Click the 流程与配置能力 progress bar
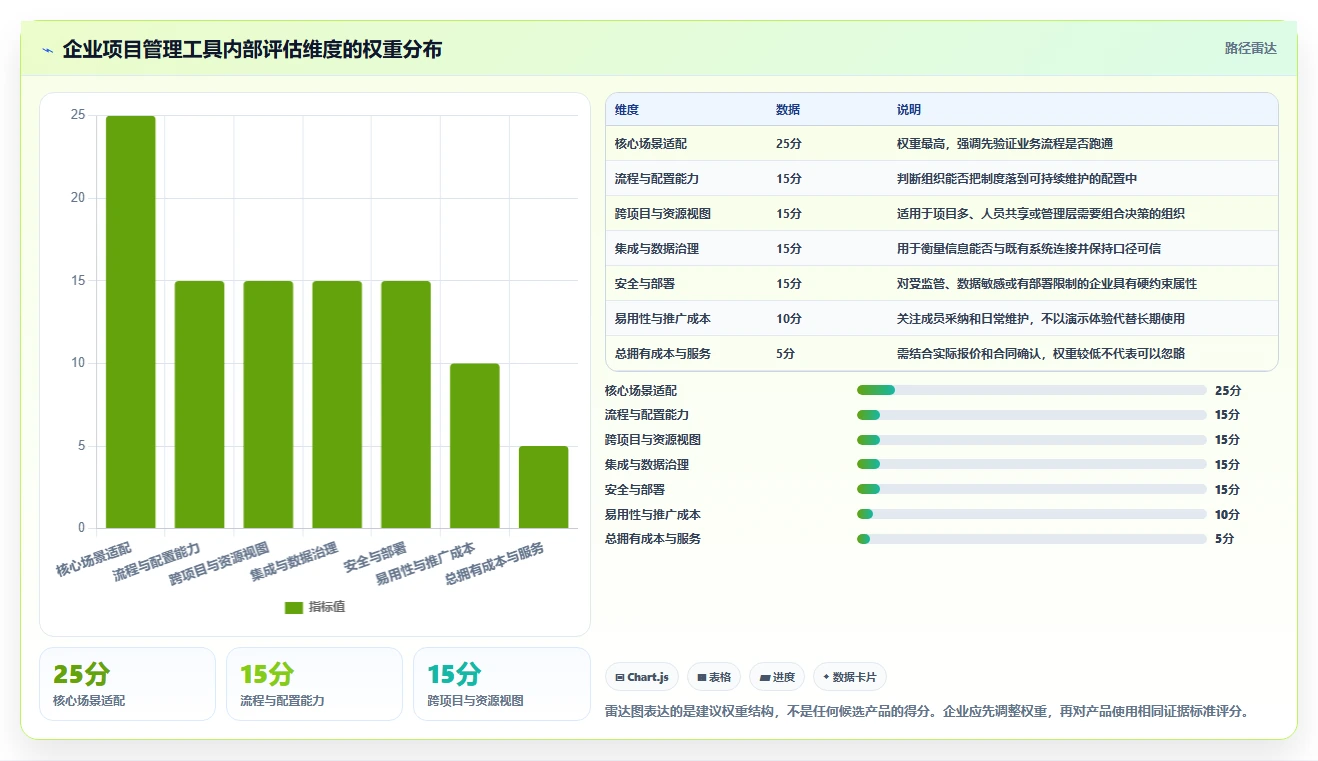Screen dimensions: 1318x761 (1032, 415)
